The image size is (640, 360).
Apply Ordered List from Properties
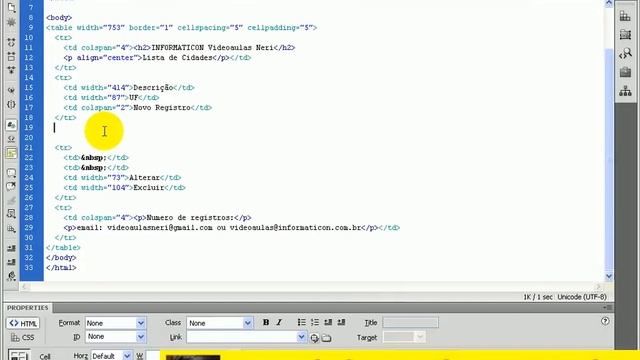[x=315, y=322]
